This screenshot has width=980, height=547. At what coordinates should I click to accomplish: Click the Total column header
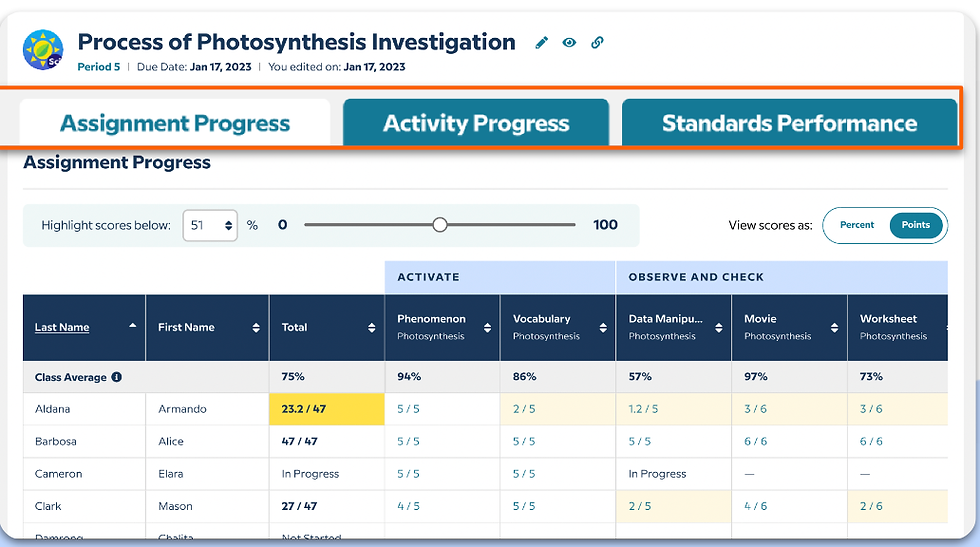pos(327,328)
